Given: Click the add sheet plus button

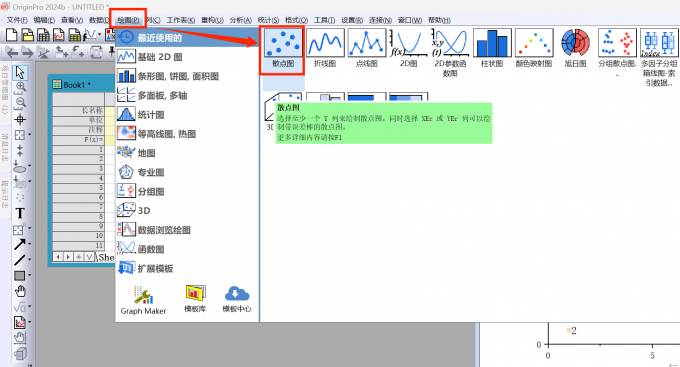Looking at the screenshot, I should 78,257.
